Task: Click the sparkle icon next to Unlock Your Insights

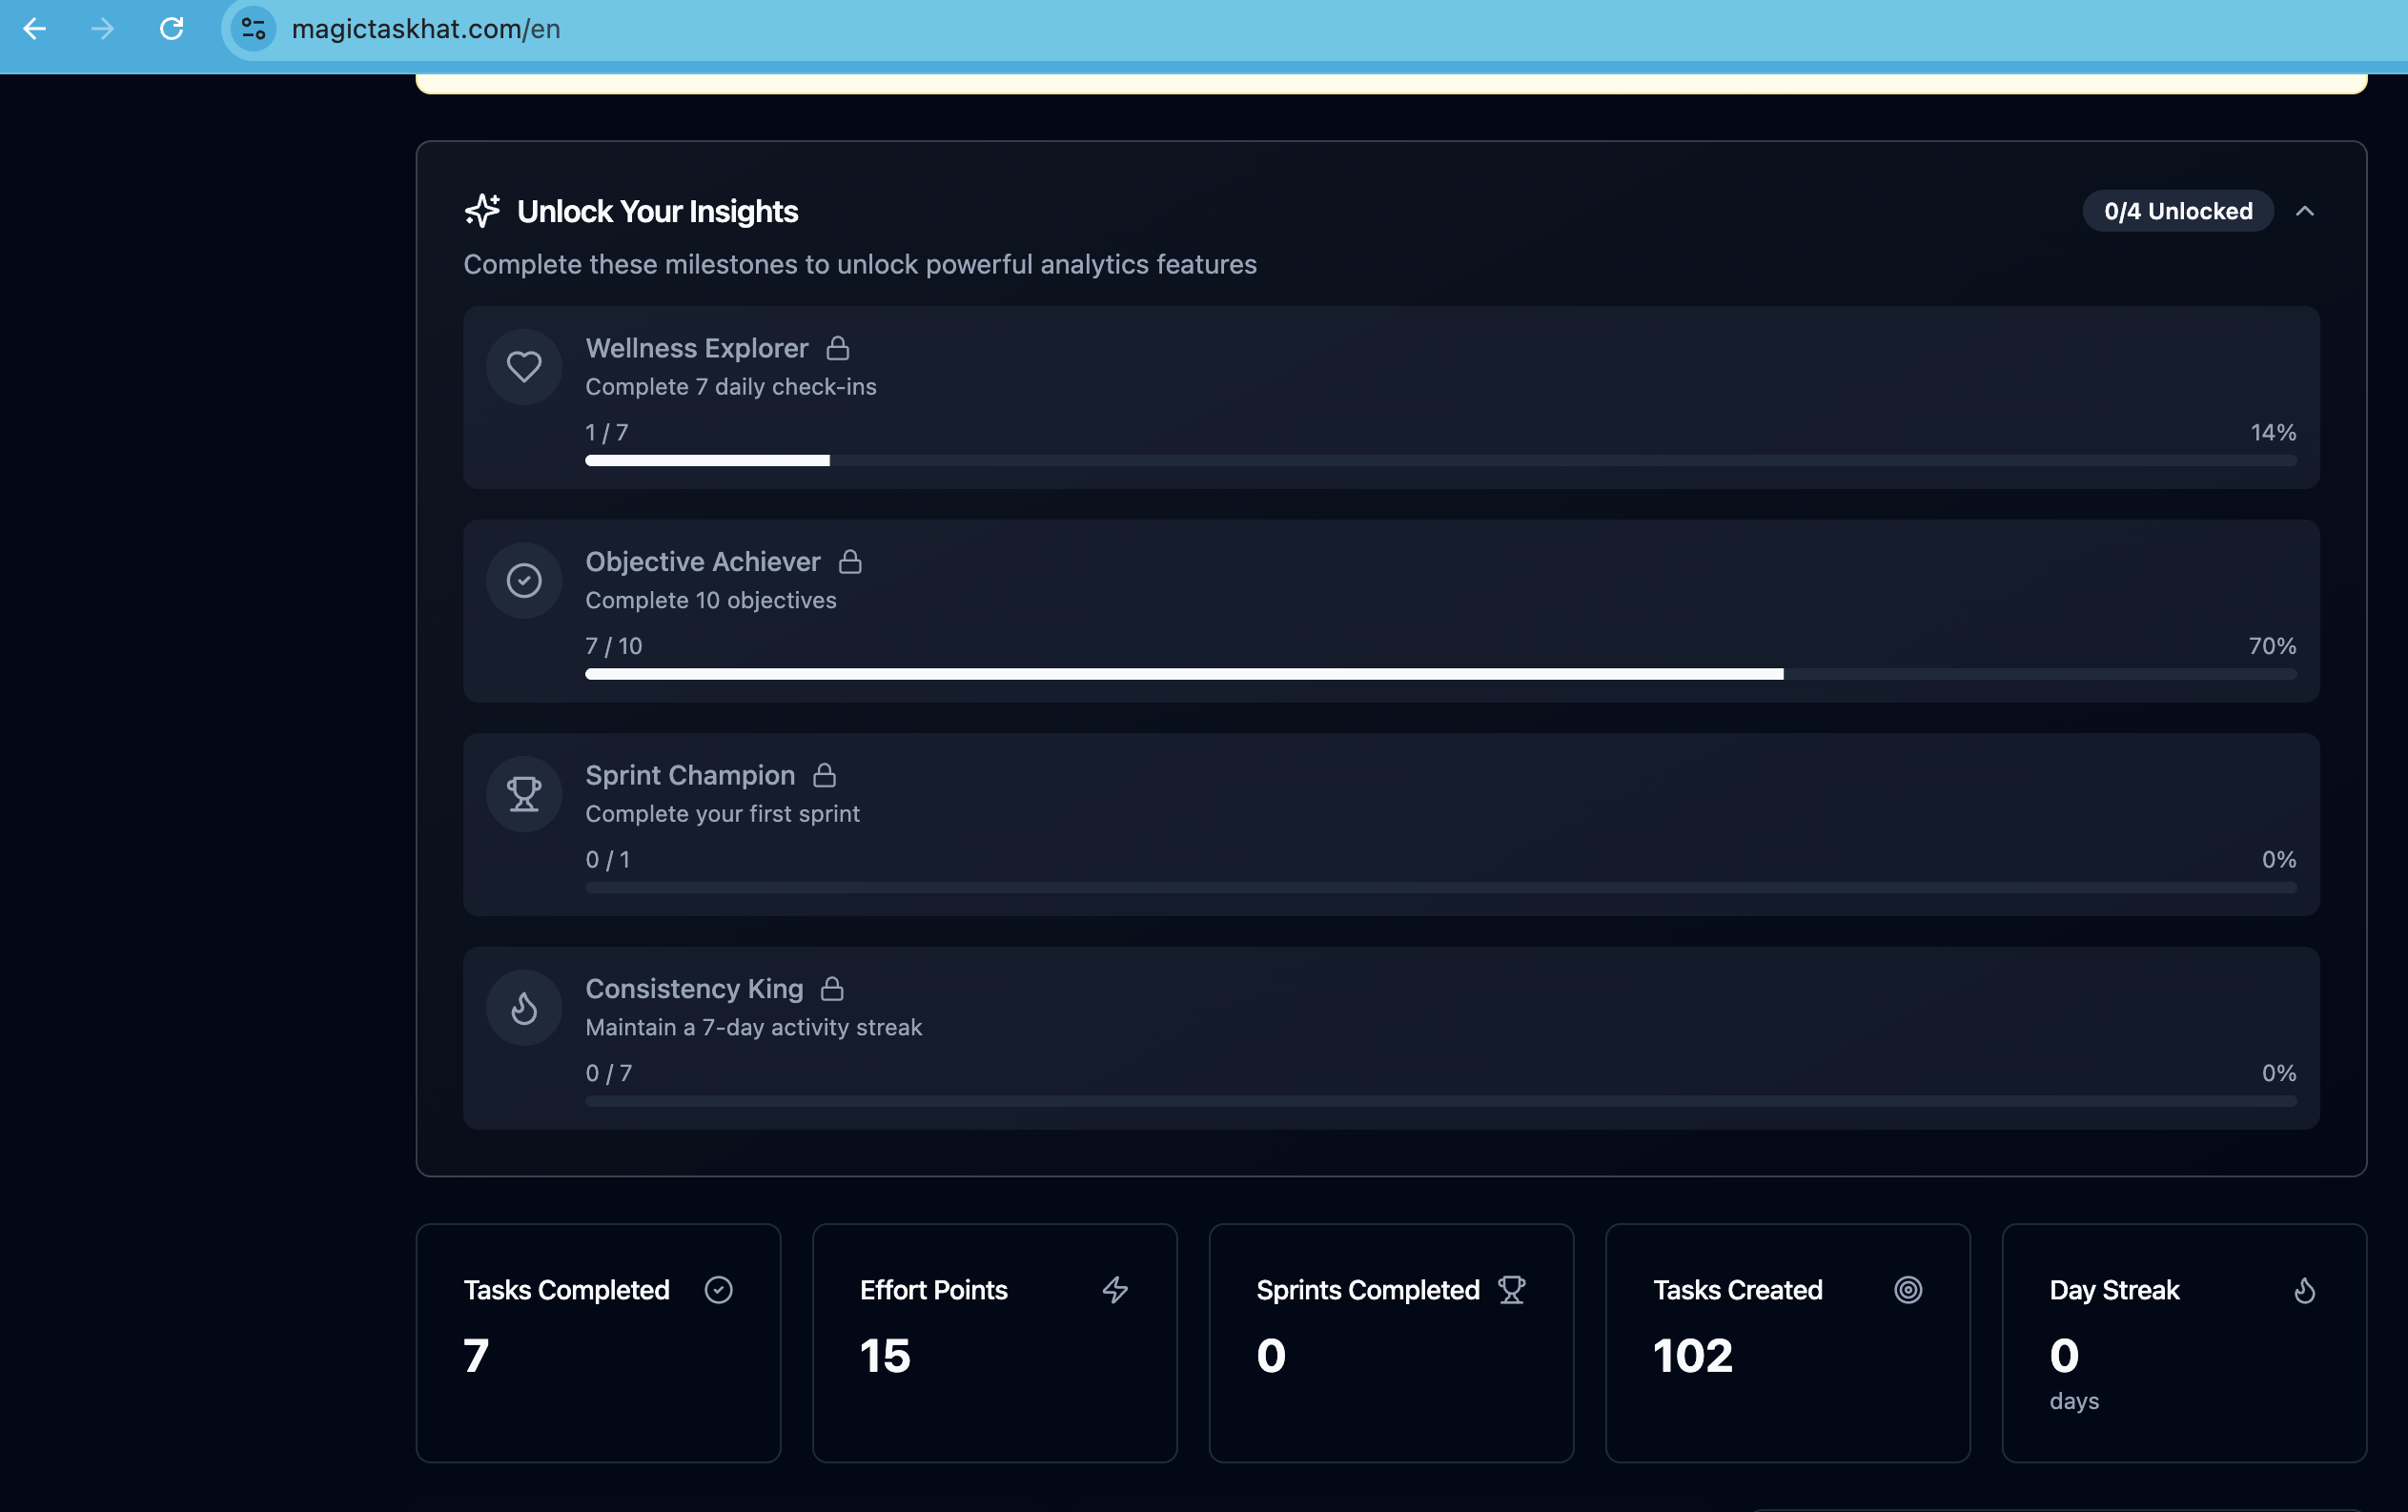Action: [x=482, y=211]
